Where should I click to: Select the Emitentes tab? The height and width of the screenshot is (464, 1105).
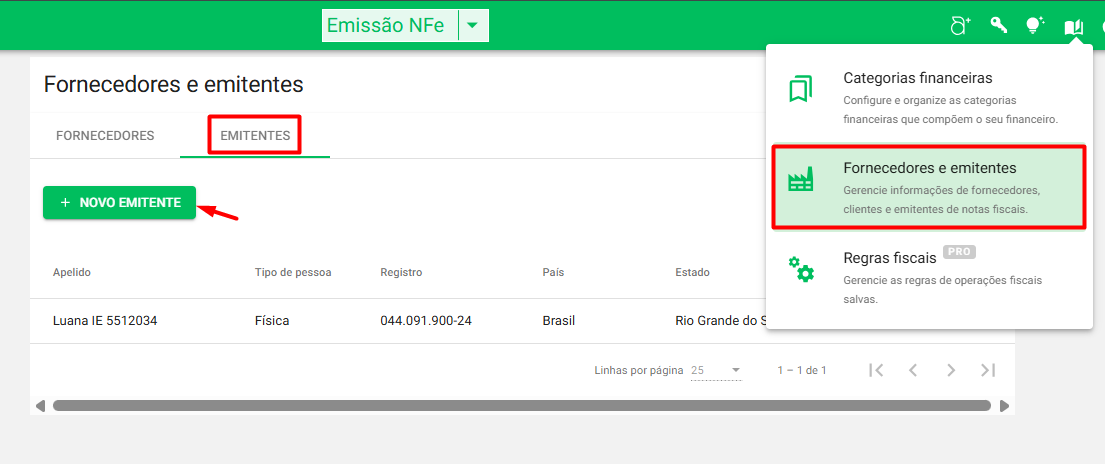click(255, 135)
